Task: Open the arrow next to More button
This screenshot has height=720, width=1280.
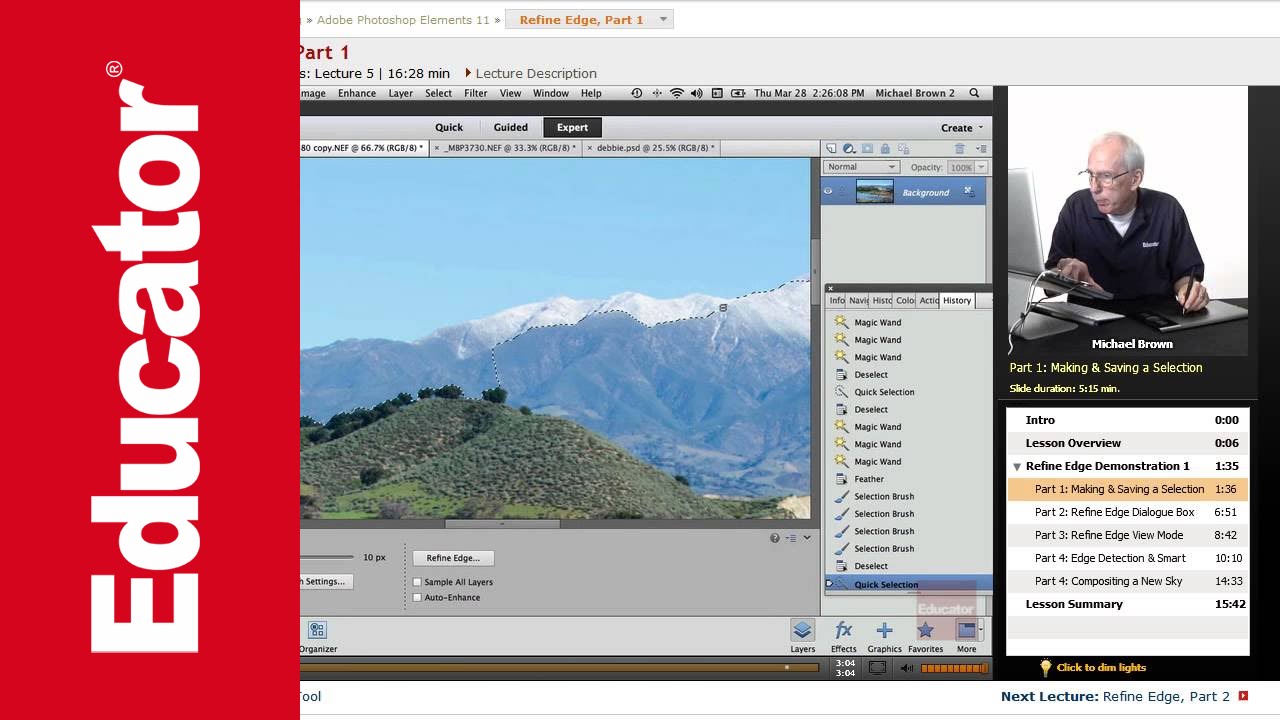Action: tap(982, 630)
